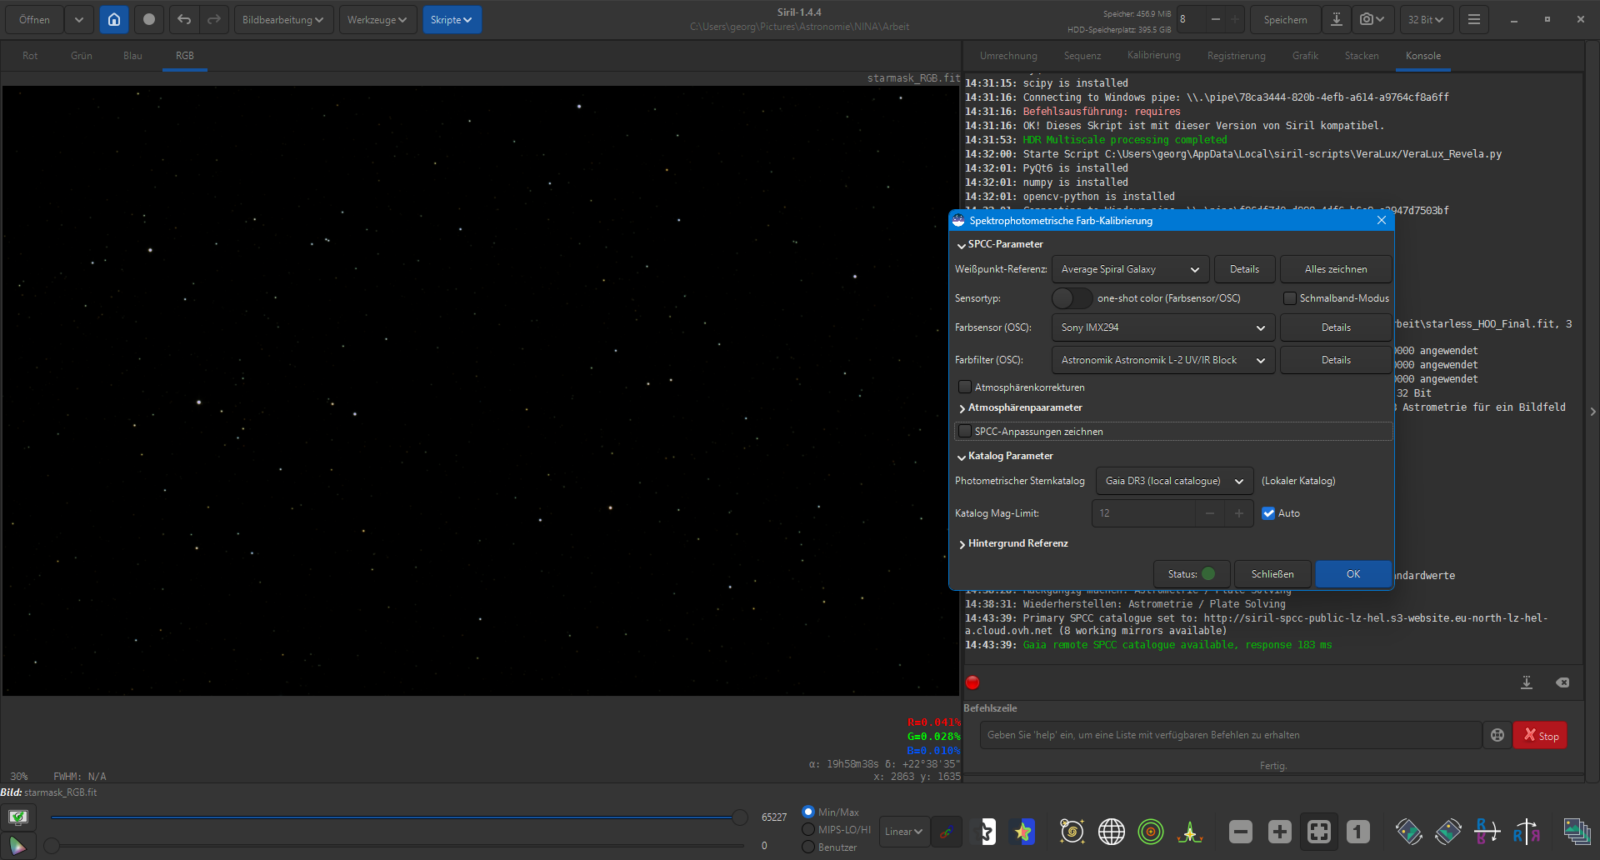Image resolution: width=1600 pixels, height=860 pixels.
Task: Show the celestial grid globe icon
Action: pyautogui.click(x=1111, y=832)
